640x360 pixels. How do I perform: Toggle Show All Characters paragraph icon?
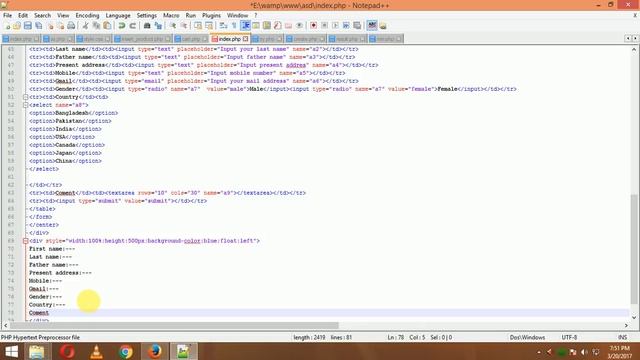coord(234,26)
